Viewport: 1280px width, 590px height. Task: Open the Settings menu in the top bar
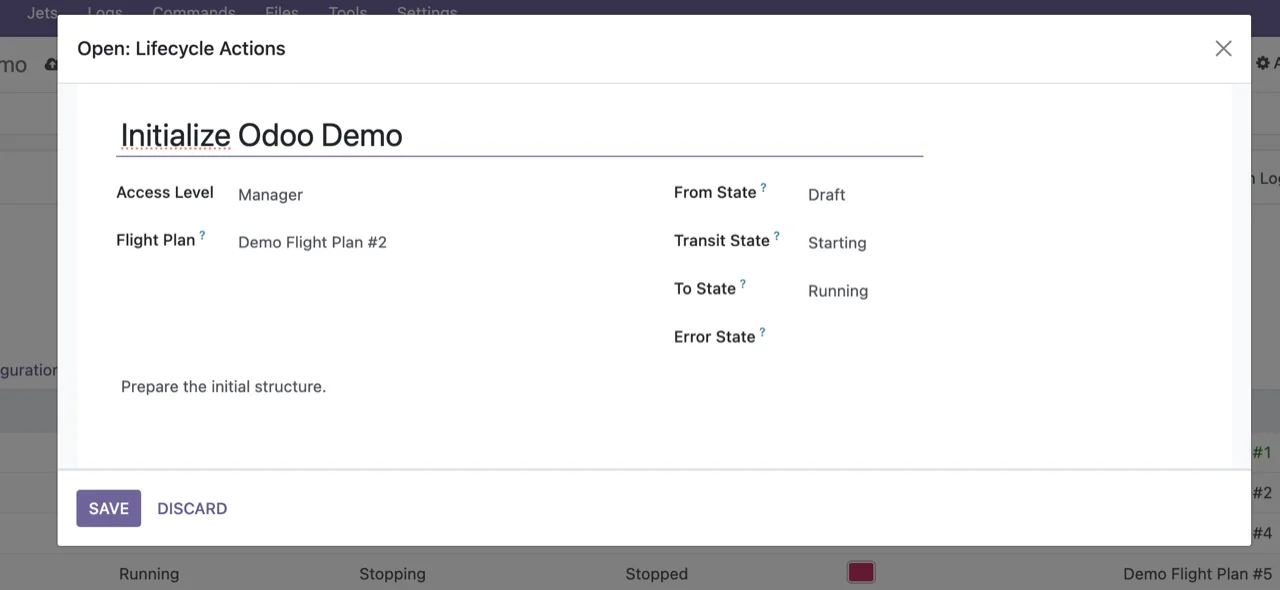(x=427, y=12)
